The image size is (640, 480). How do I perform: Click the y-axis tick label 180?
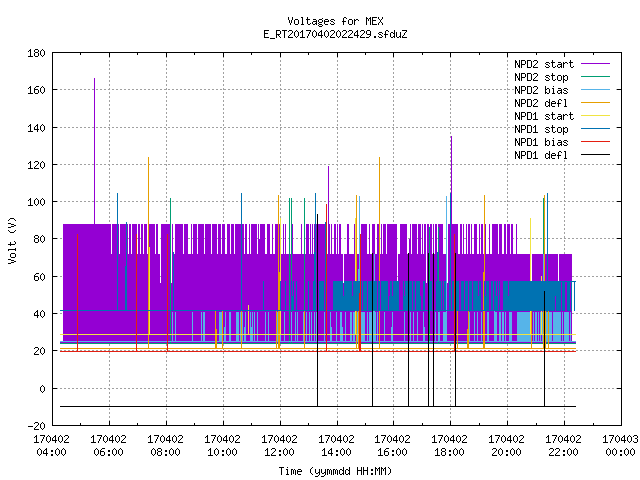[x=36, y=53]
